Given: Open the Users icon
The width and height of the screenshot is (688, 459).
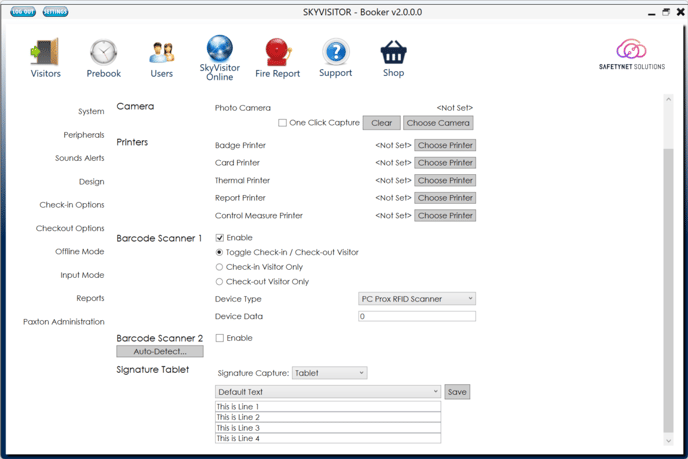Looking at the screenshot, I should 162,53.
